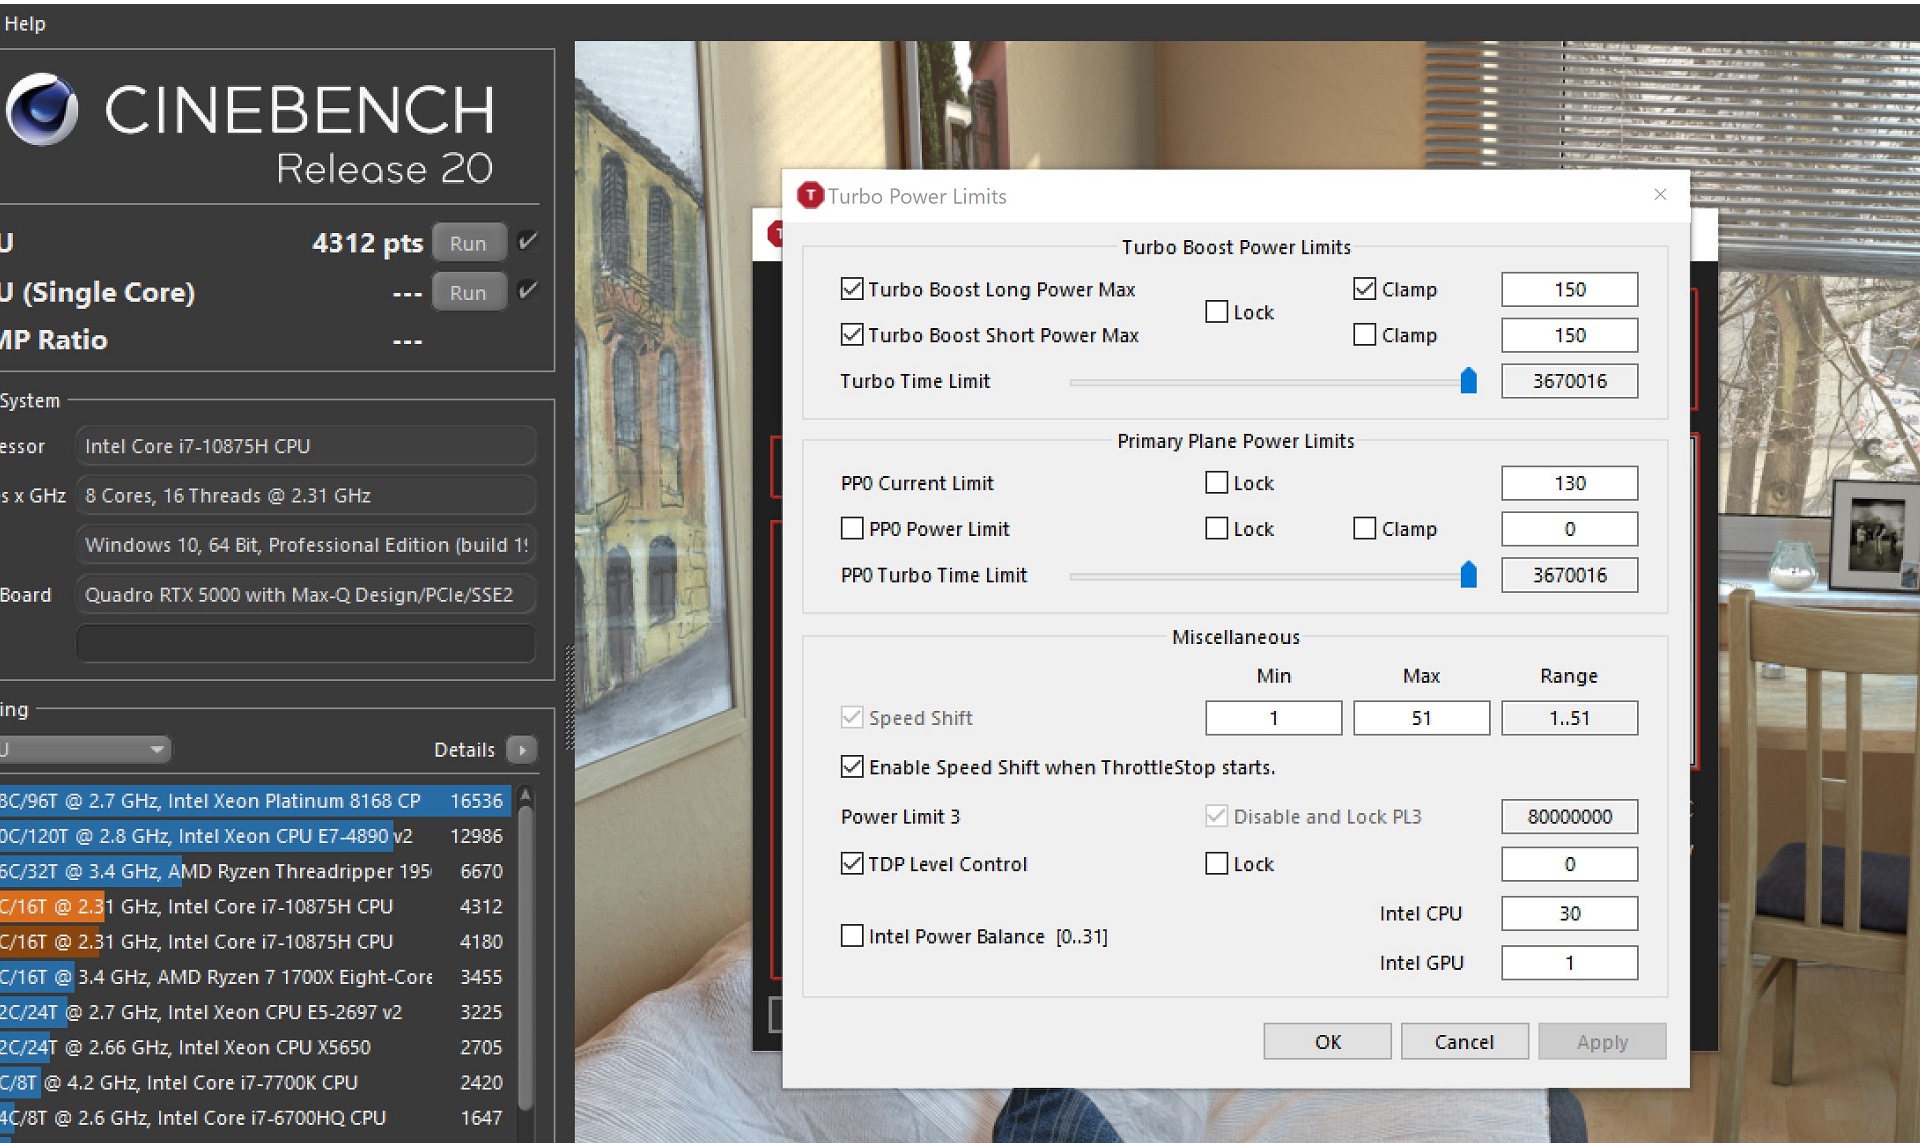
Task: Click the processor field Intel Core i7-10875H
Action: click(306, 446)
